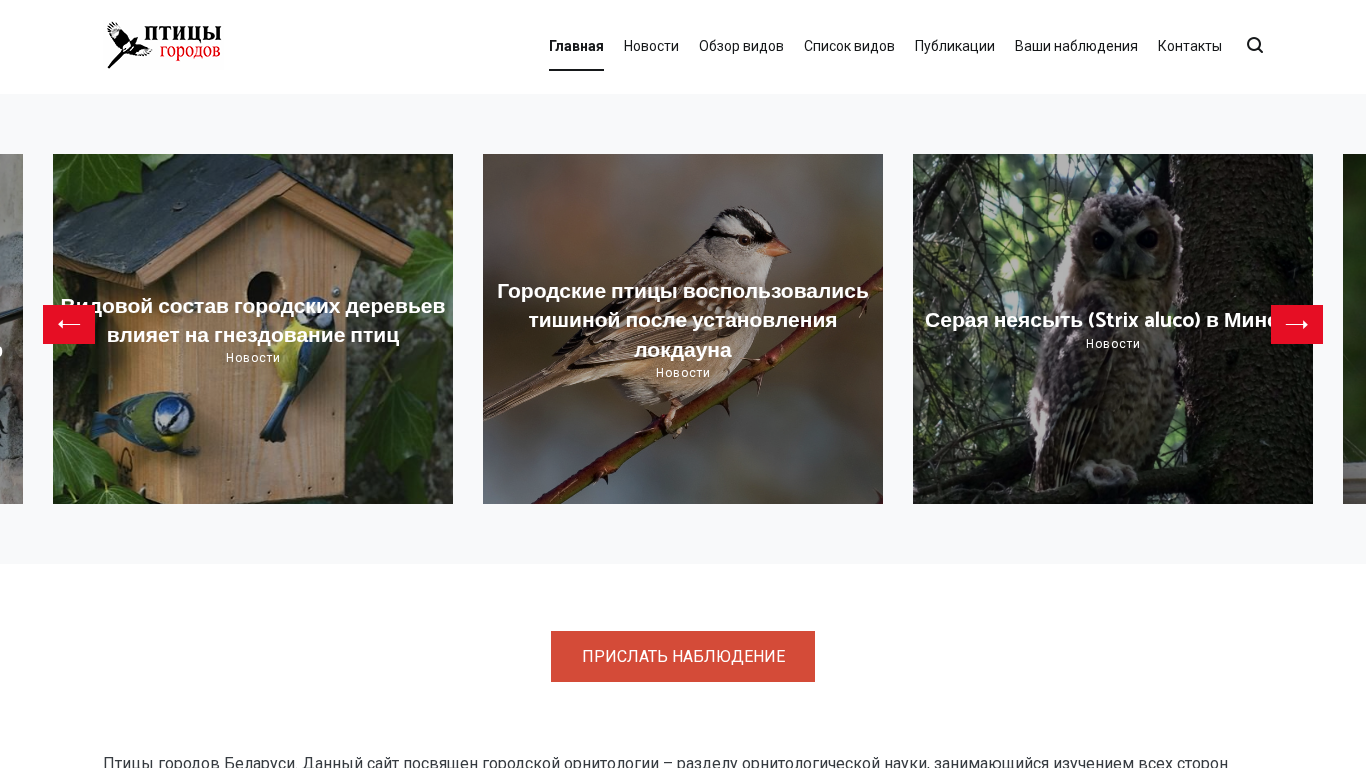Click Новости category under owl slide
Screen dimensions: 1366x768
1113,344
